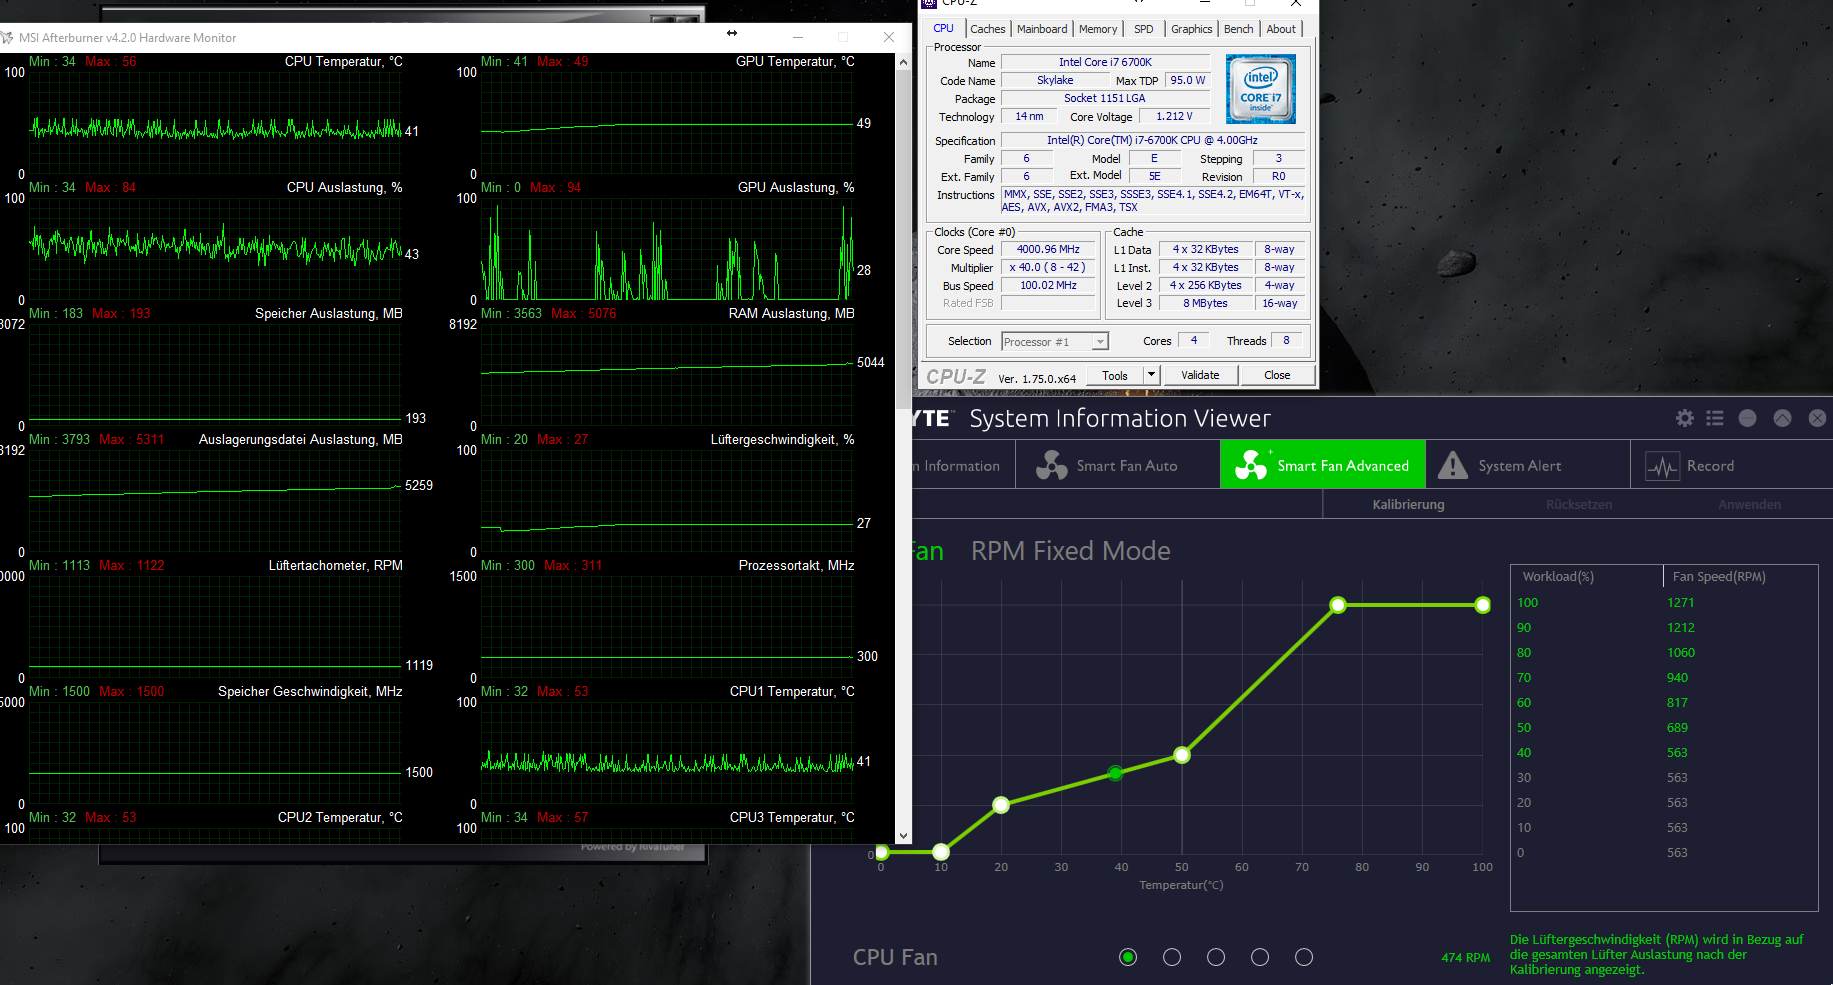Switch to the Mainboard tab in CPU-Z

click(1042, 29)
